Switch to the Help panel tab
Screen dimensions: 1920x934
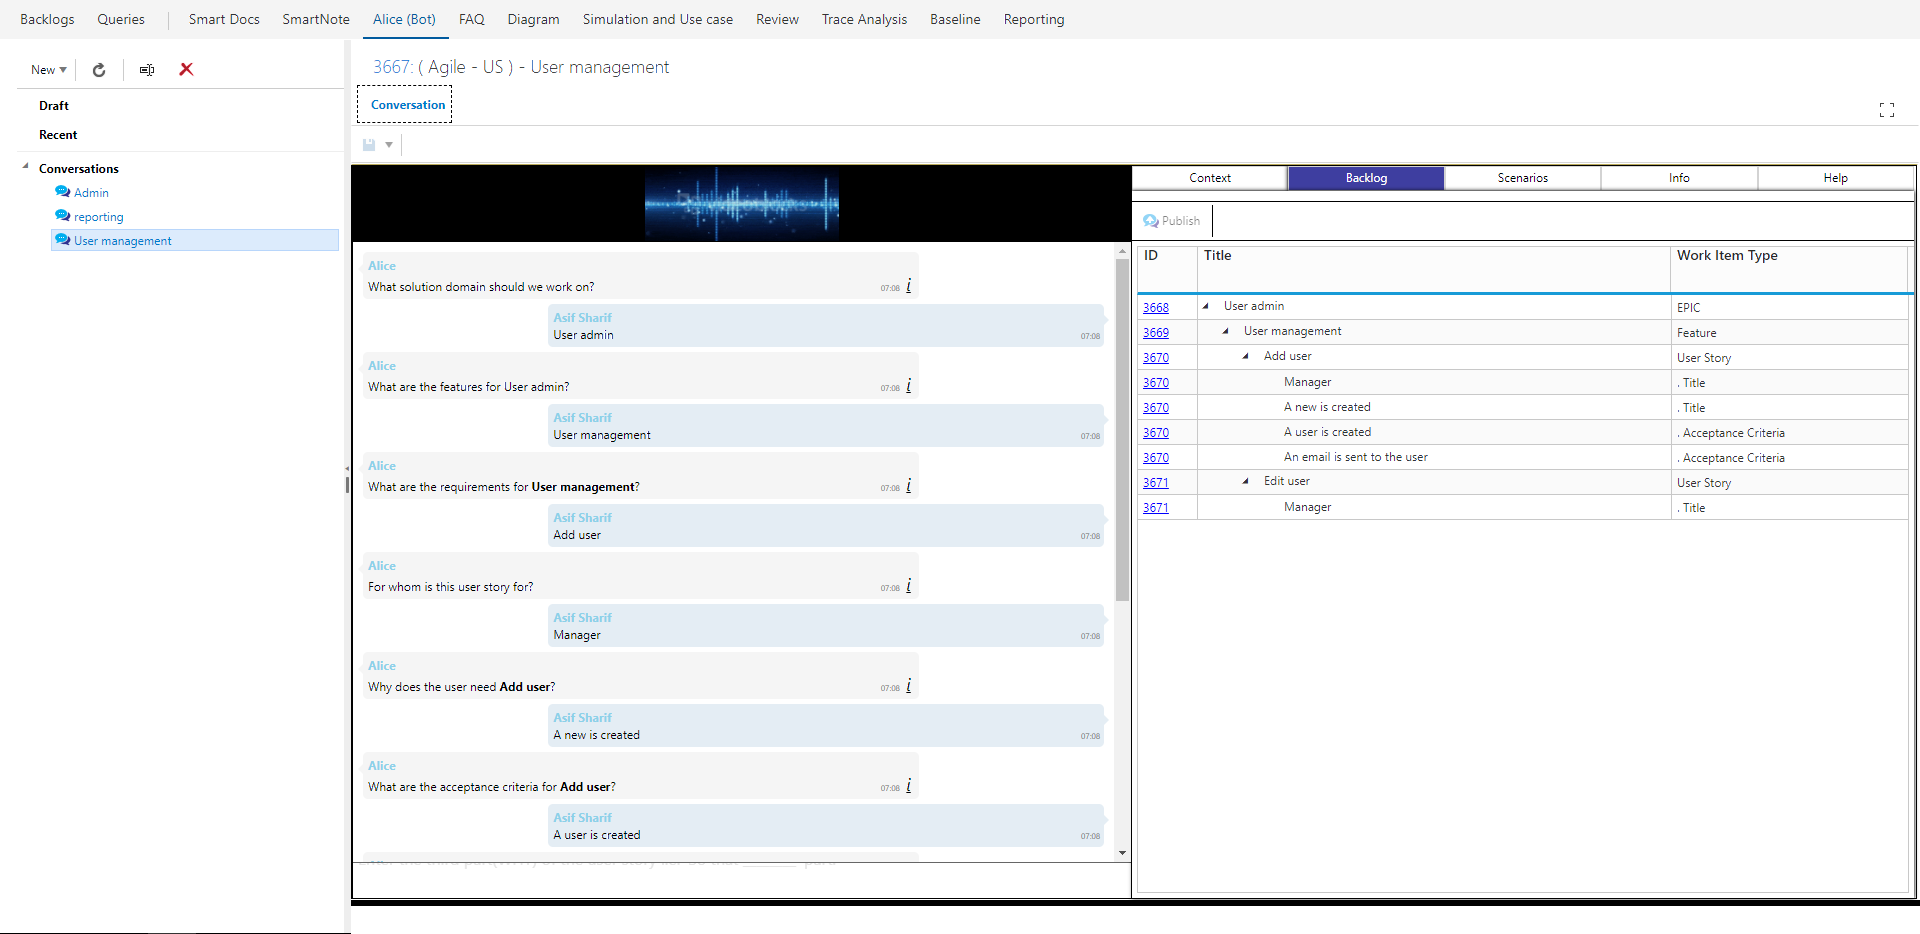[1836, 178]
